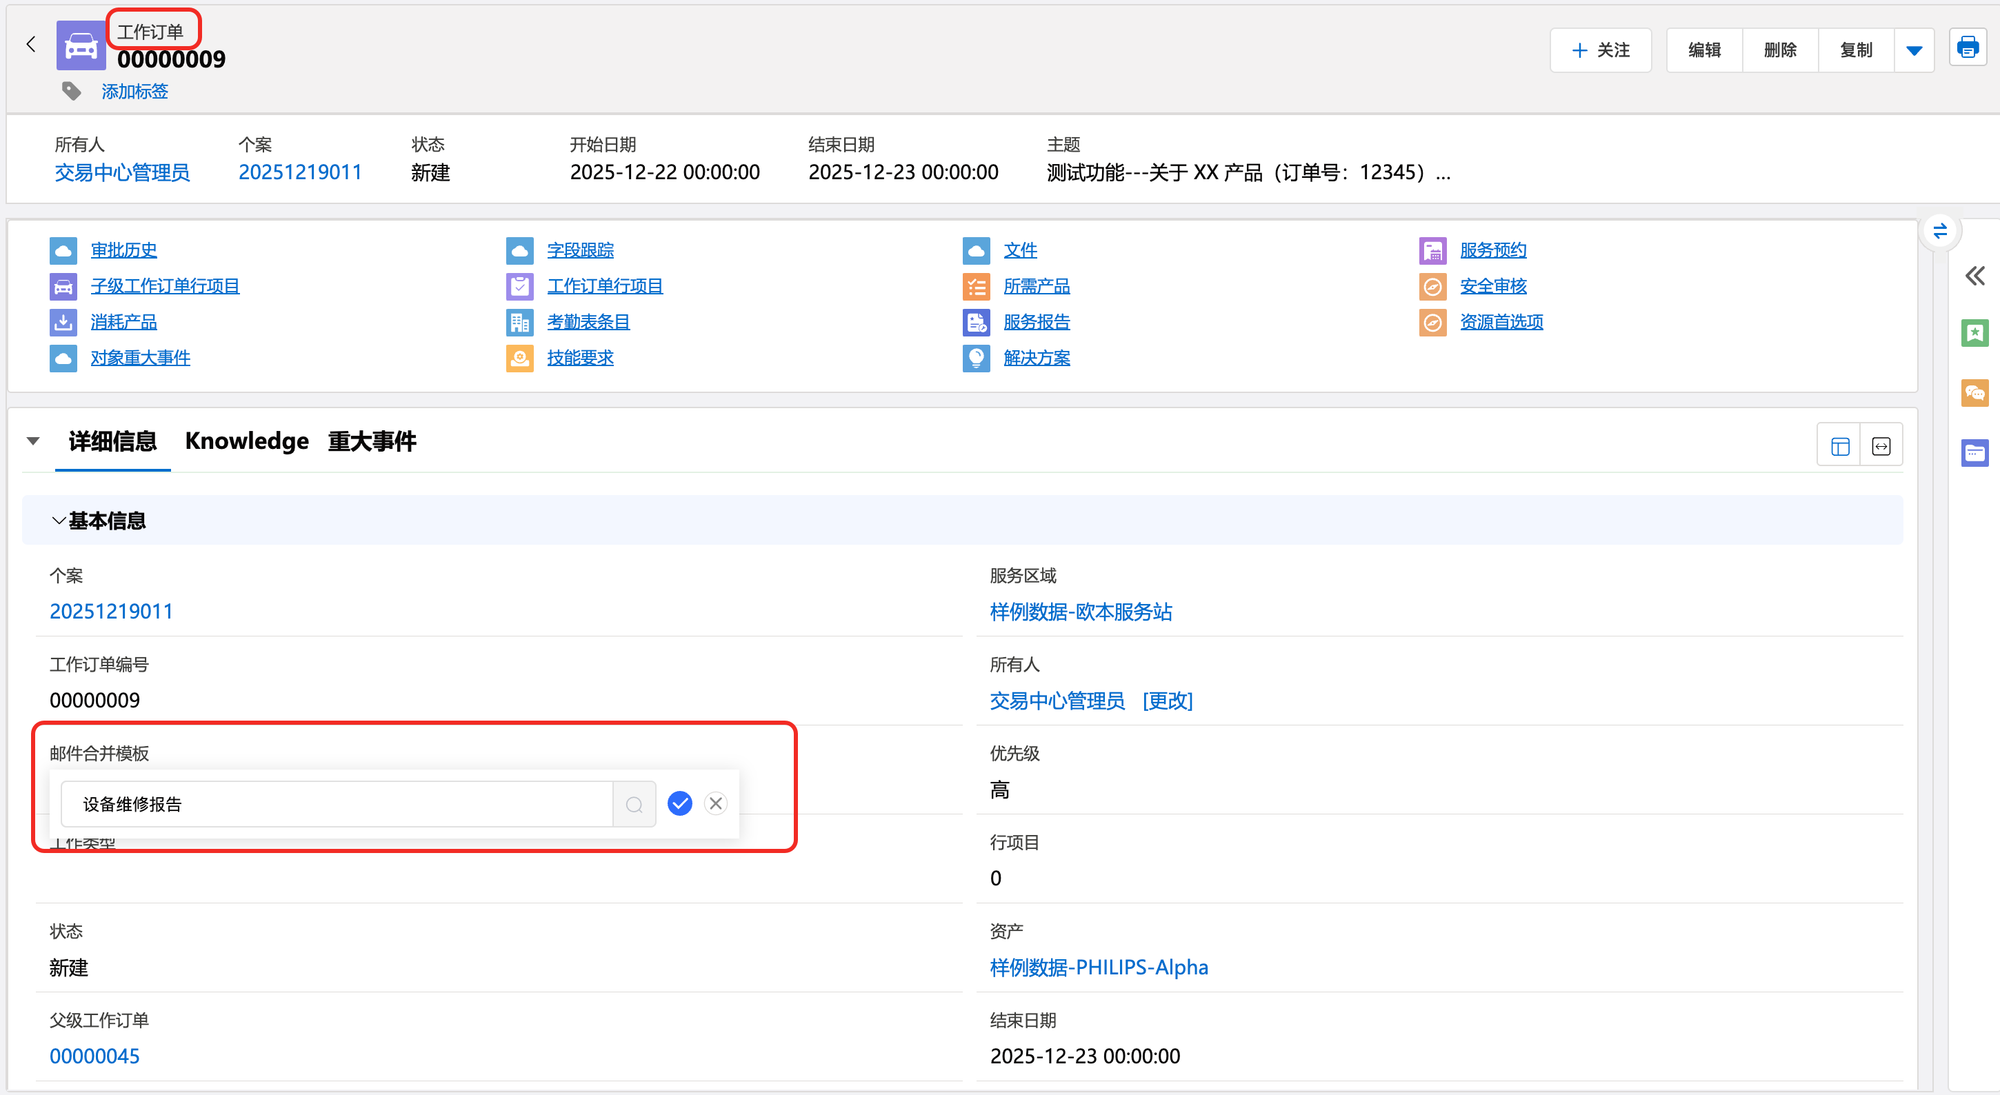Toggle full width expand icon
This screenshot has height=1095, width=2000.
tap(1881, 446)
